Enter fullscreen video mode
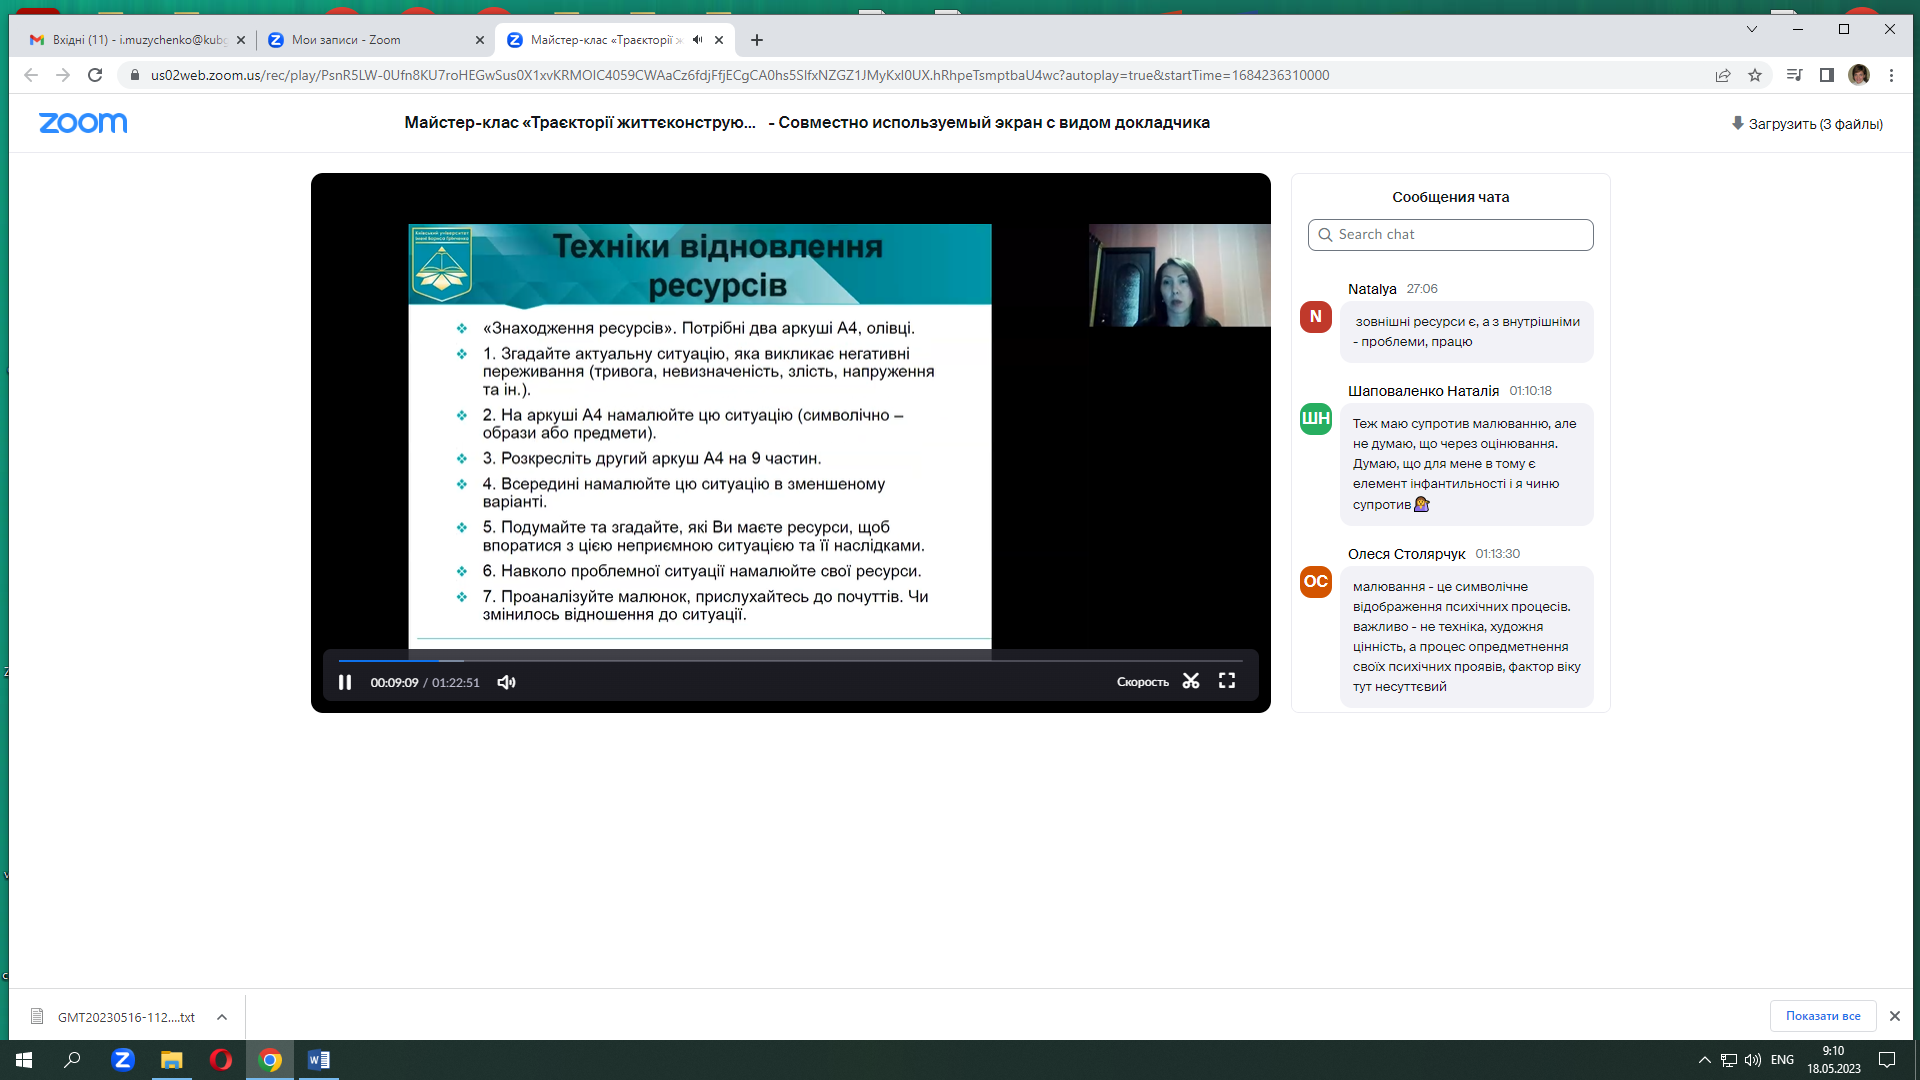Screen dimensions: 1920x1080 point(1227,681)
